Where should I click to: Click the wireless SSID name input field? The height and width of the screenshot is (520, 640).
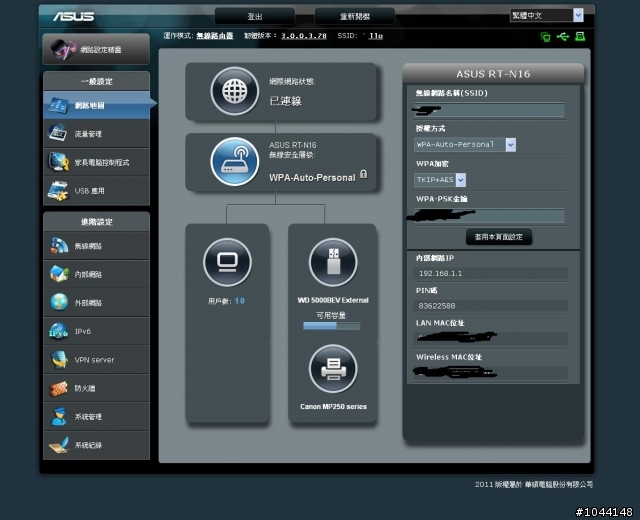point(489,110)
